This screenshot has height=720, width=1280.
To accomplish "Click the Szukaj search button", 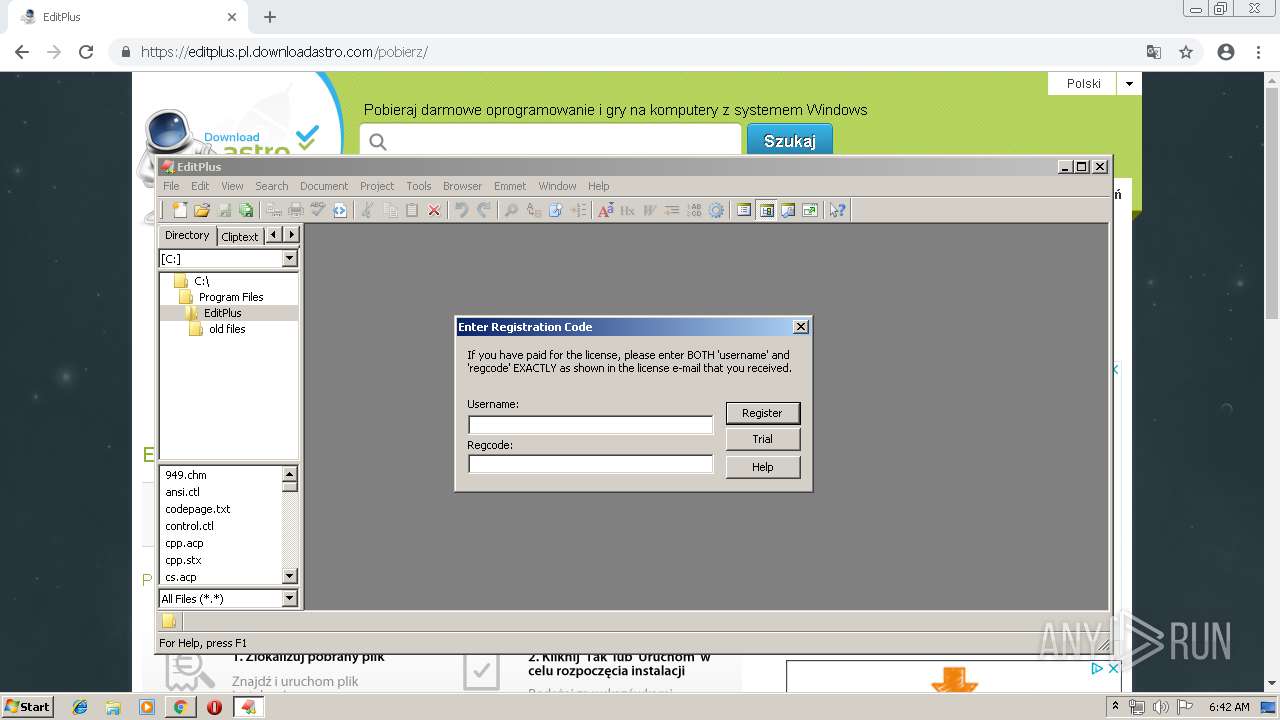I will 789,141.
